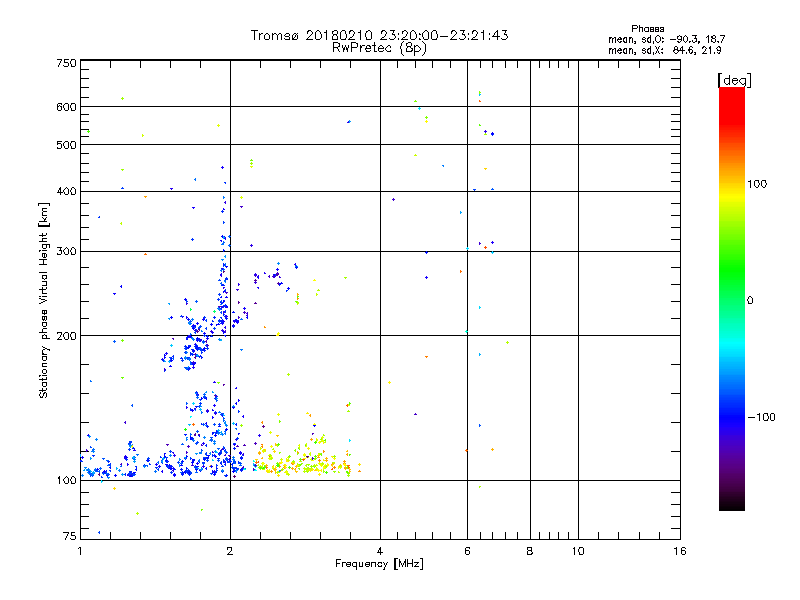Select the 'mean, sd,O: -90.3, 18.7' statistic

coord(666,39)
